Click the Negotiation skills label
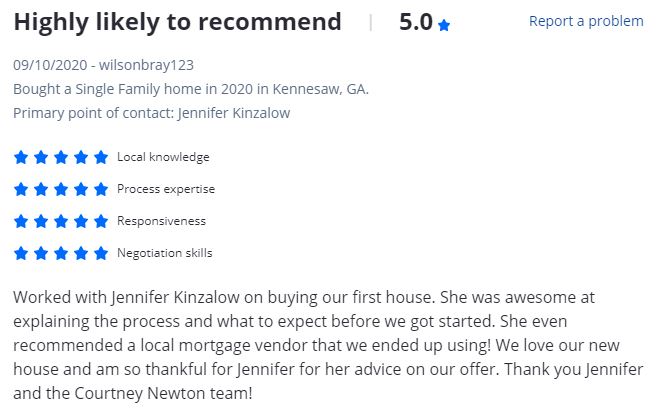The width and height of the screenshot is (665, 409). (x=165, y=253)
